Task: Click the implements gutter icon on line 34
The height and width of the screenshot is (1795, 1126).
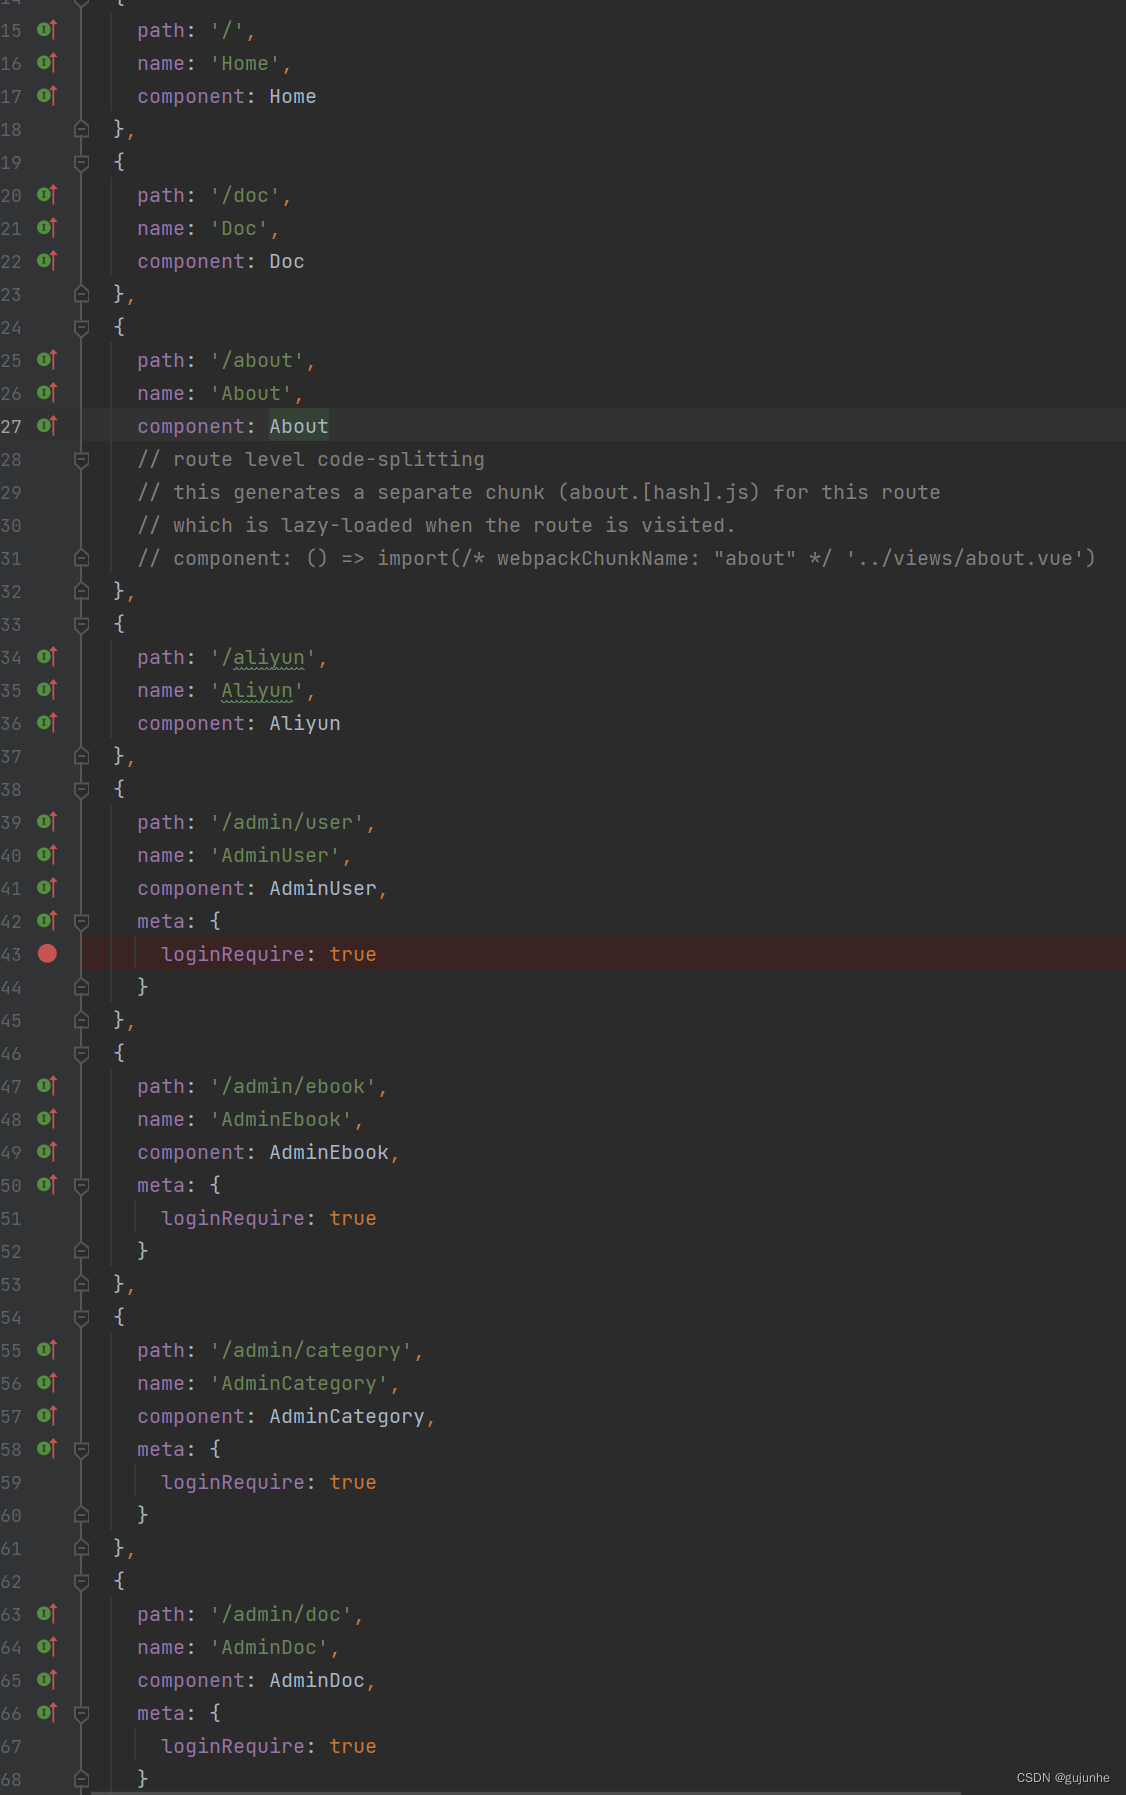Action: pyautogui.click(x=47, y=657)
